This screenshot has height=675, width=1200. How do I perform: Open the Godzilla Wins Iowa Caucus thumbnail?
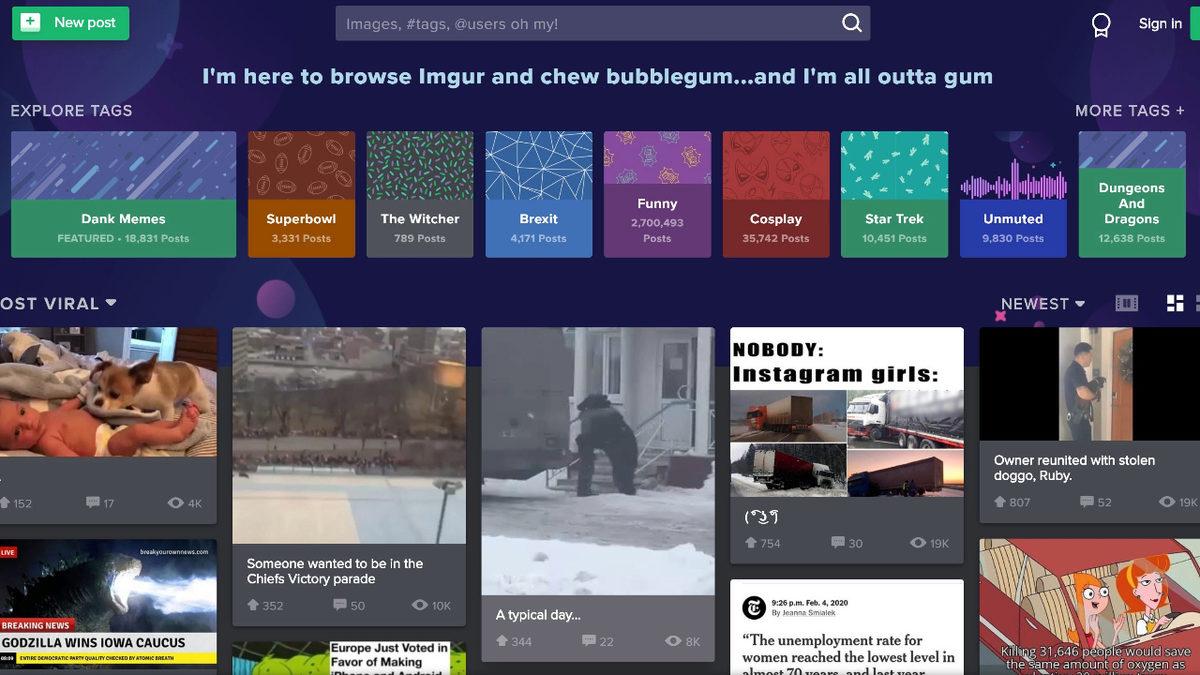click(x=108, y=603)
